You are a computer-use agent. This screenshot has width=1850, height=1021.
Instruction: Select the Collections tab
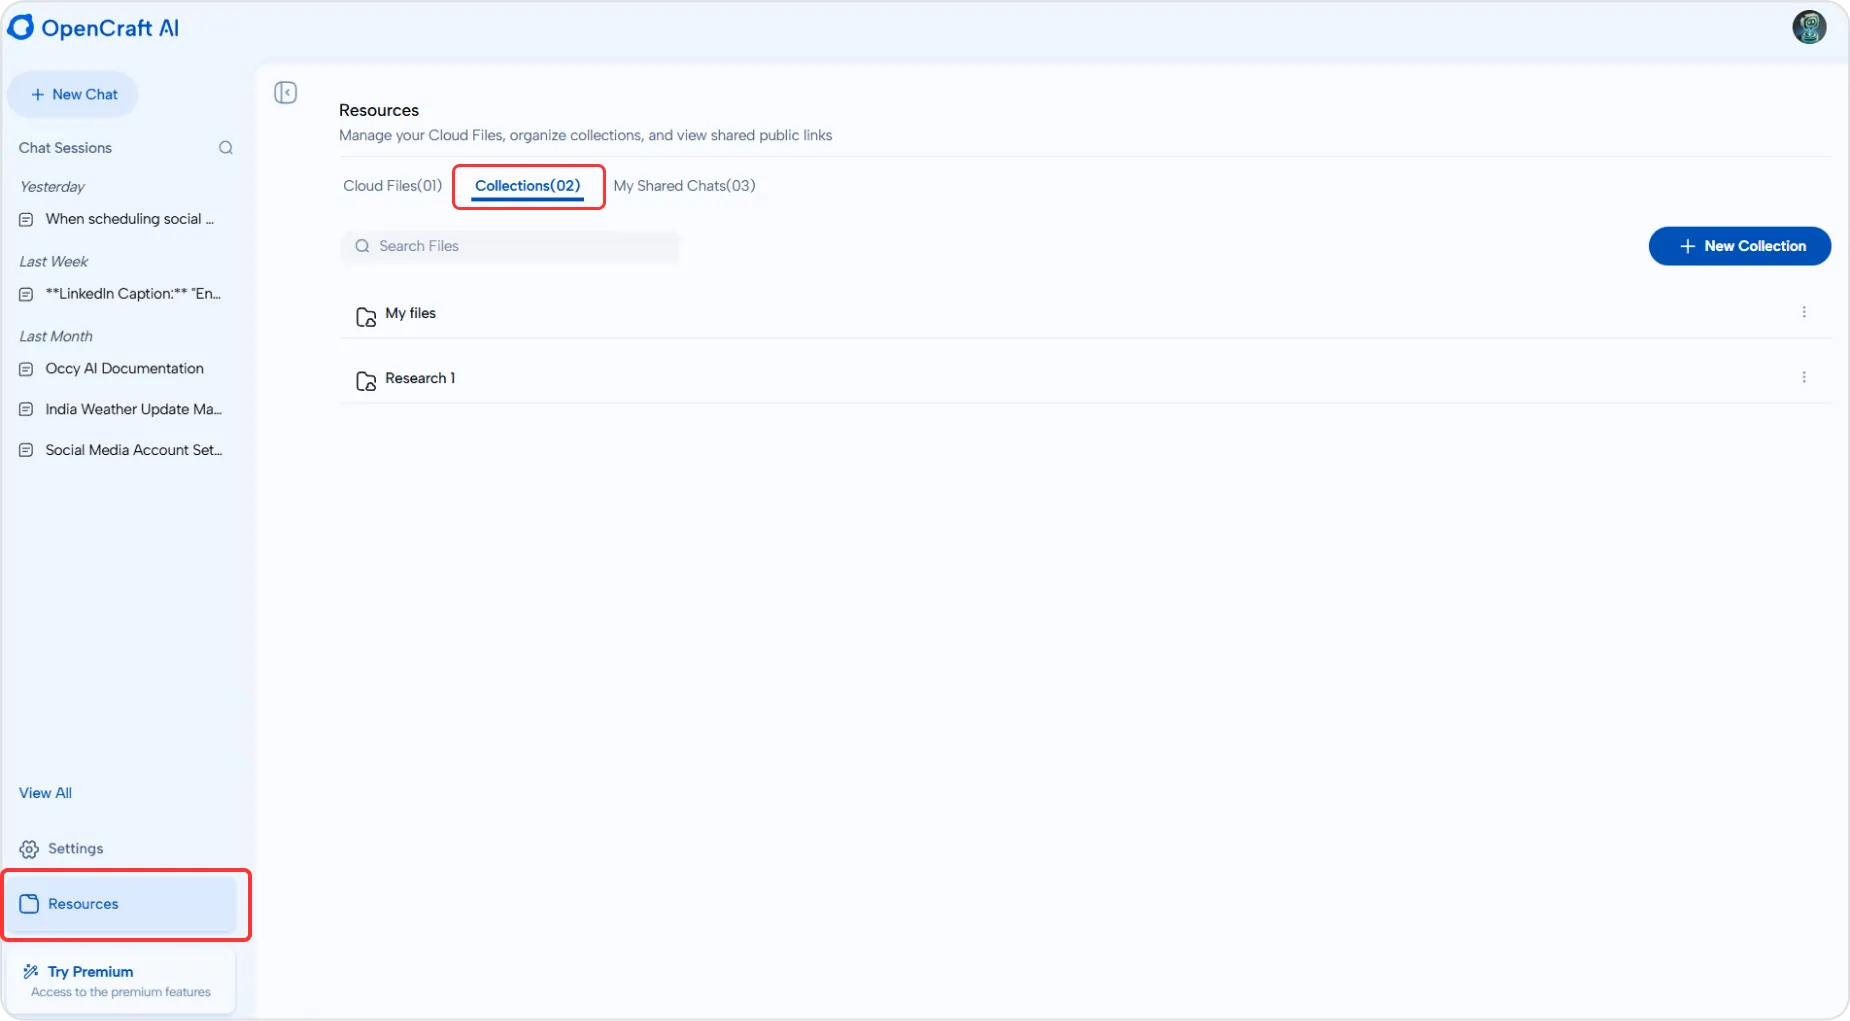point(527,186)
